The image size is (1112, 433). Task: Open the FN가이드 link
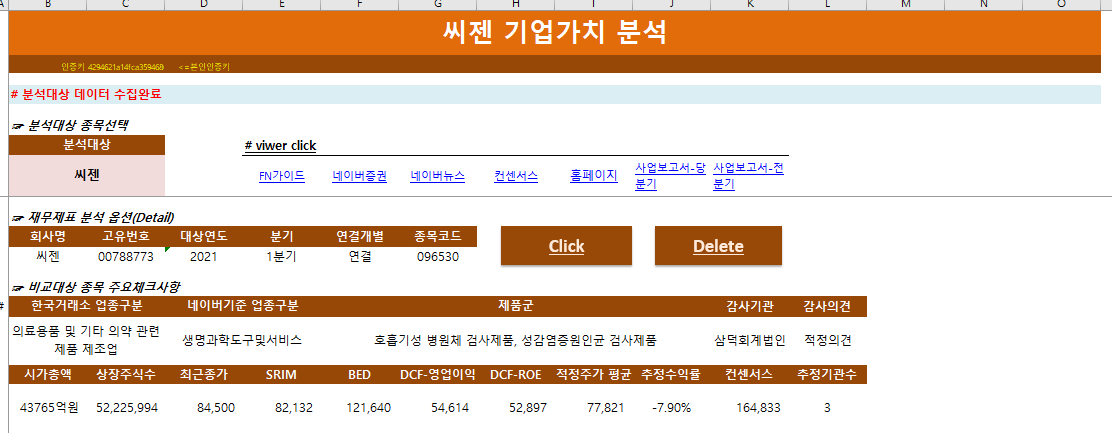282,176
